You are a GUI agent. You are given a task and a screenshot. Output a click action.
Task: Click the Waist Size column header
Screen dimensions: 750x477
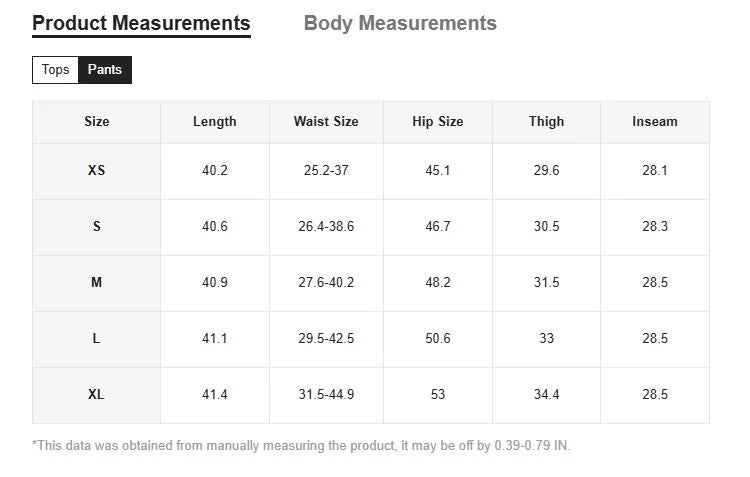[326, 122]
